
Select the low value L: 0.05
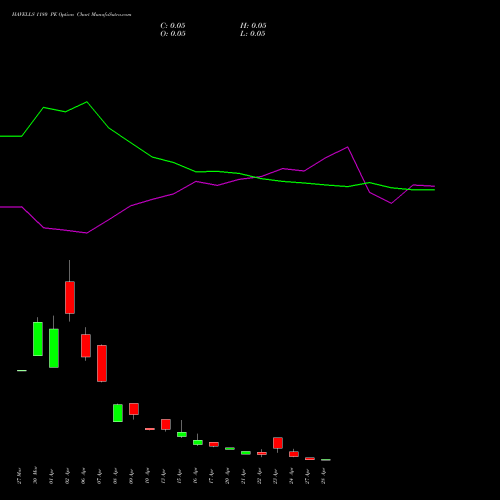(253, 34)
